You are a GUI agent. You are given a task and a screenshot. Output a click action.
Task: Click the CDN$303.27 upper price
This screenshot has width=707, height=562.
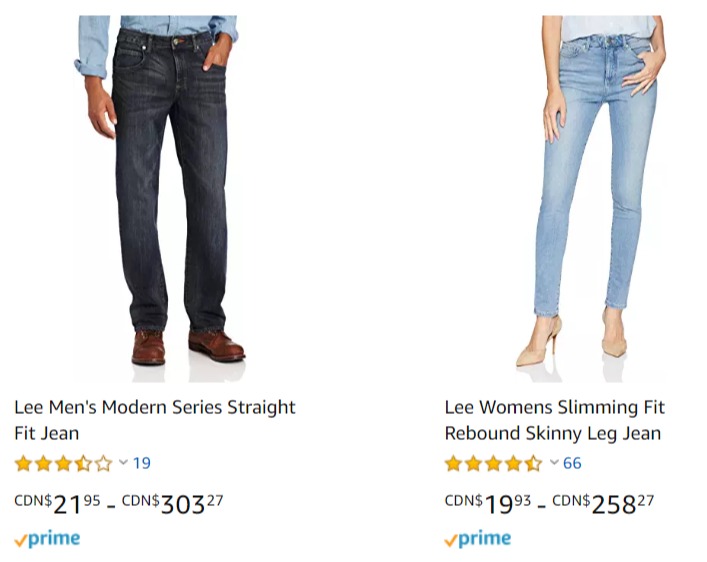[x=173, y=504]
